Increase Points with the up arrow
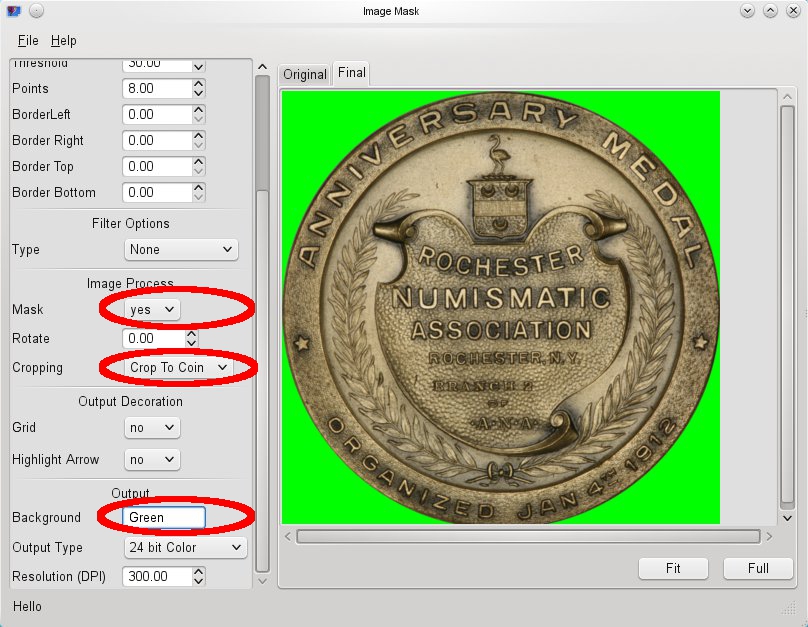Screen dimensions: 808x627 pyautogui.click(x=199, y=83)
